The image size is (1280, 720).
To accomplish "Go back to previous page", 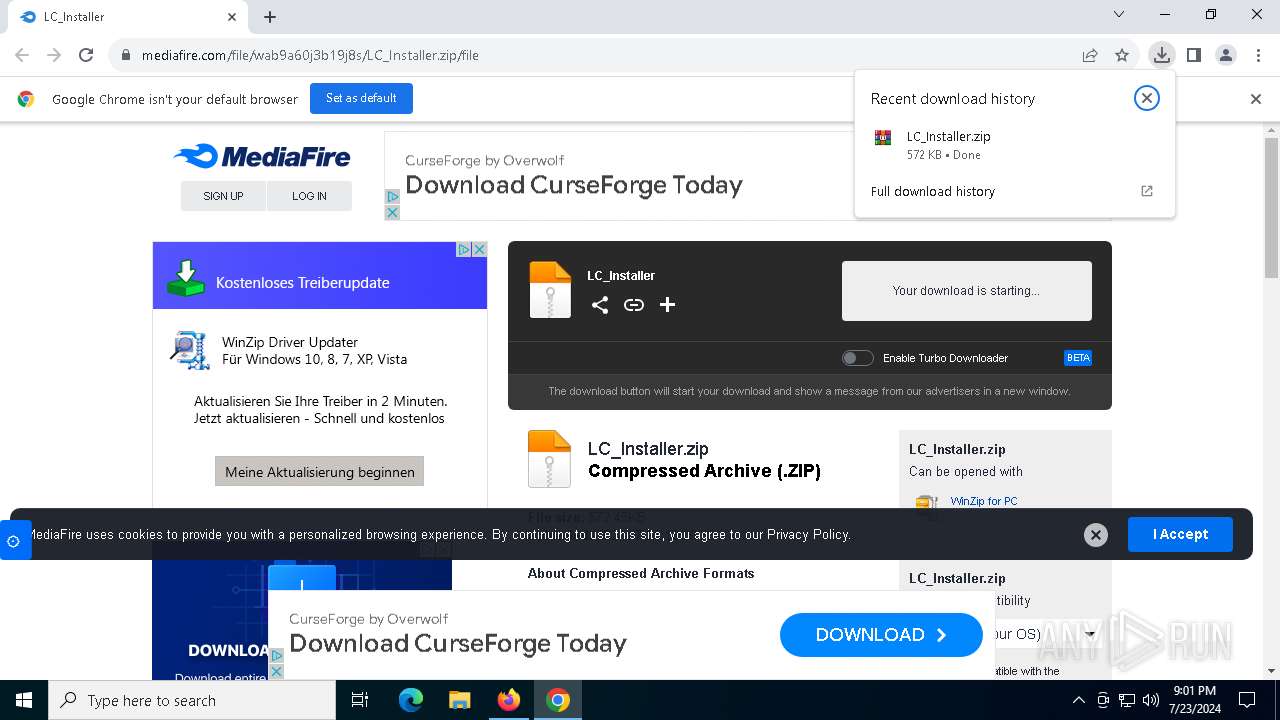I will [x=22, y=55].
